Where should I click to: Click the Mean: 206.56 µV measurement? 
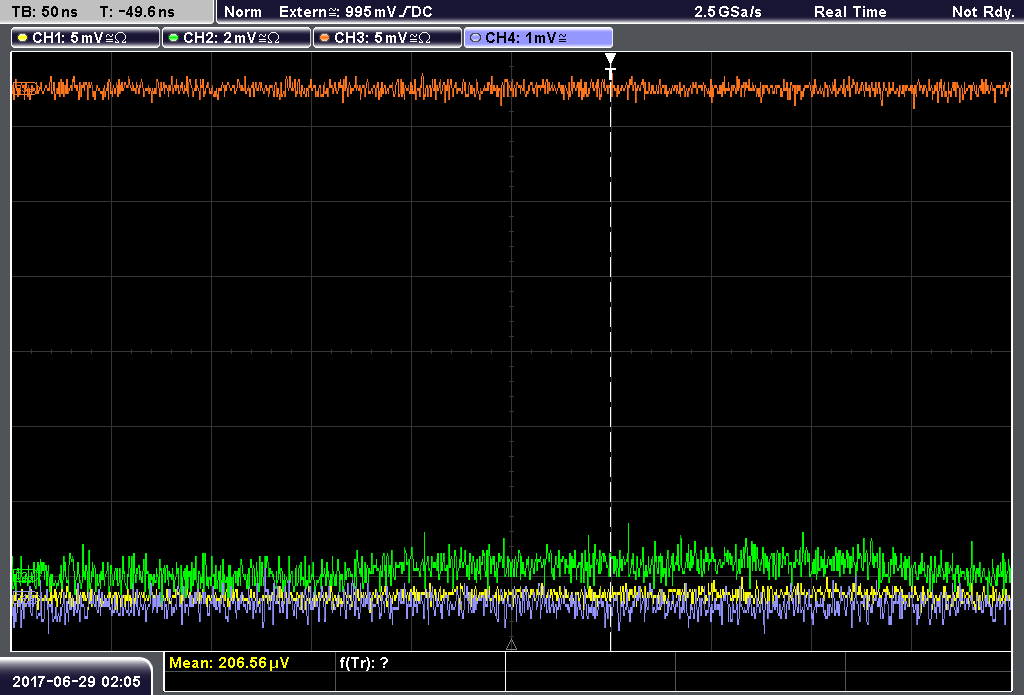(229, 662)
